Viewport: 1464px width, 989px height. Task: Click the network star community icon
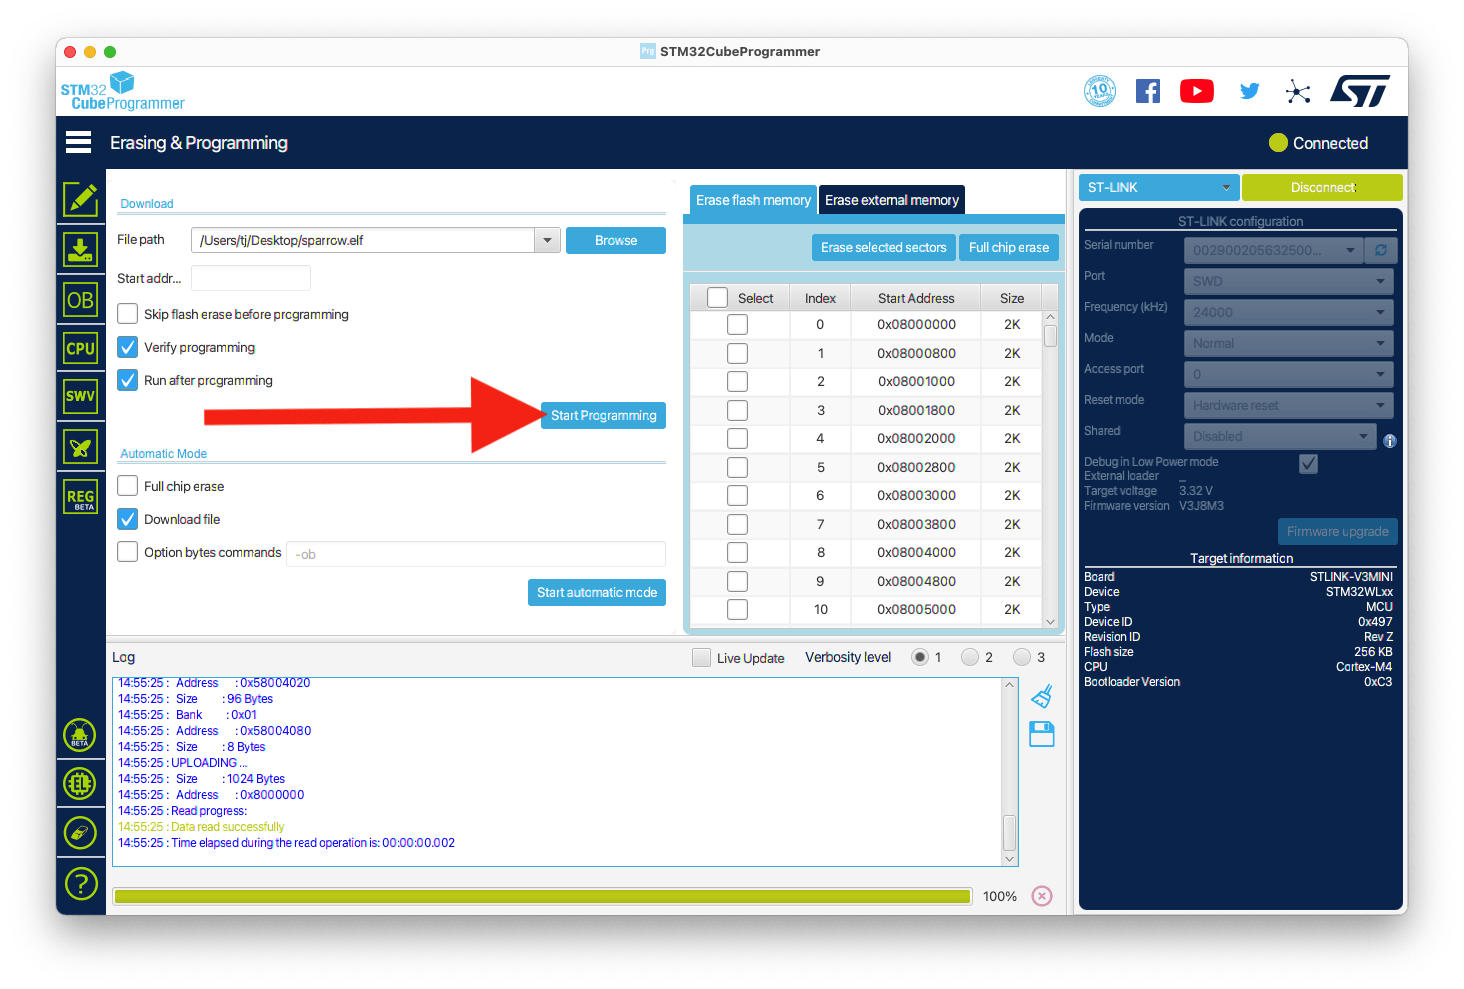1298,92
